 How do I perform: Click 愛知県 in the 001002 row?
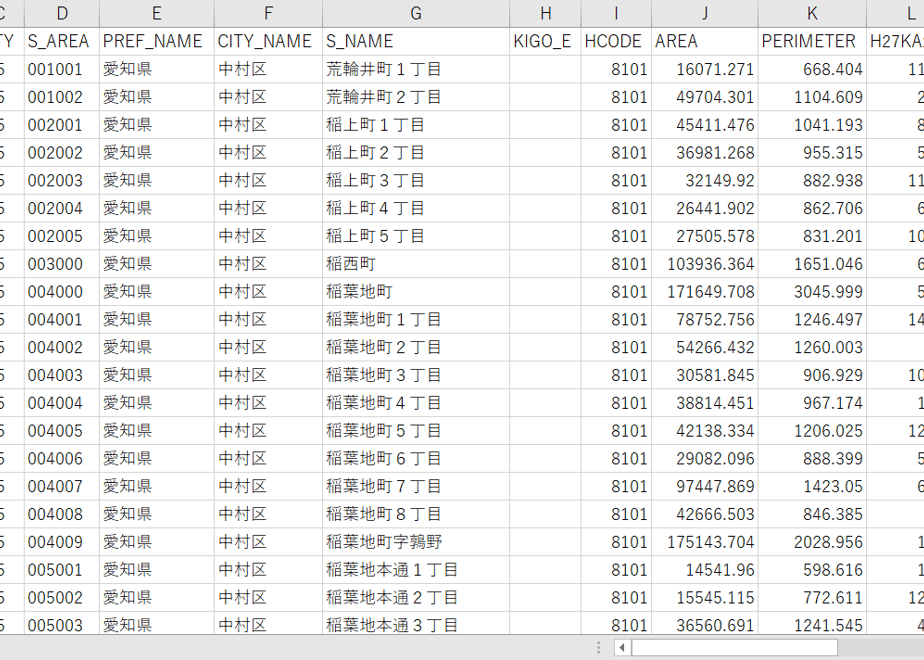pos(157,97)
